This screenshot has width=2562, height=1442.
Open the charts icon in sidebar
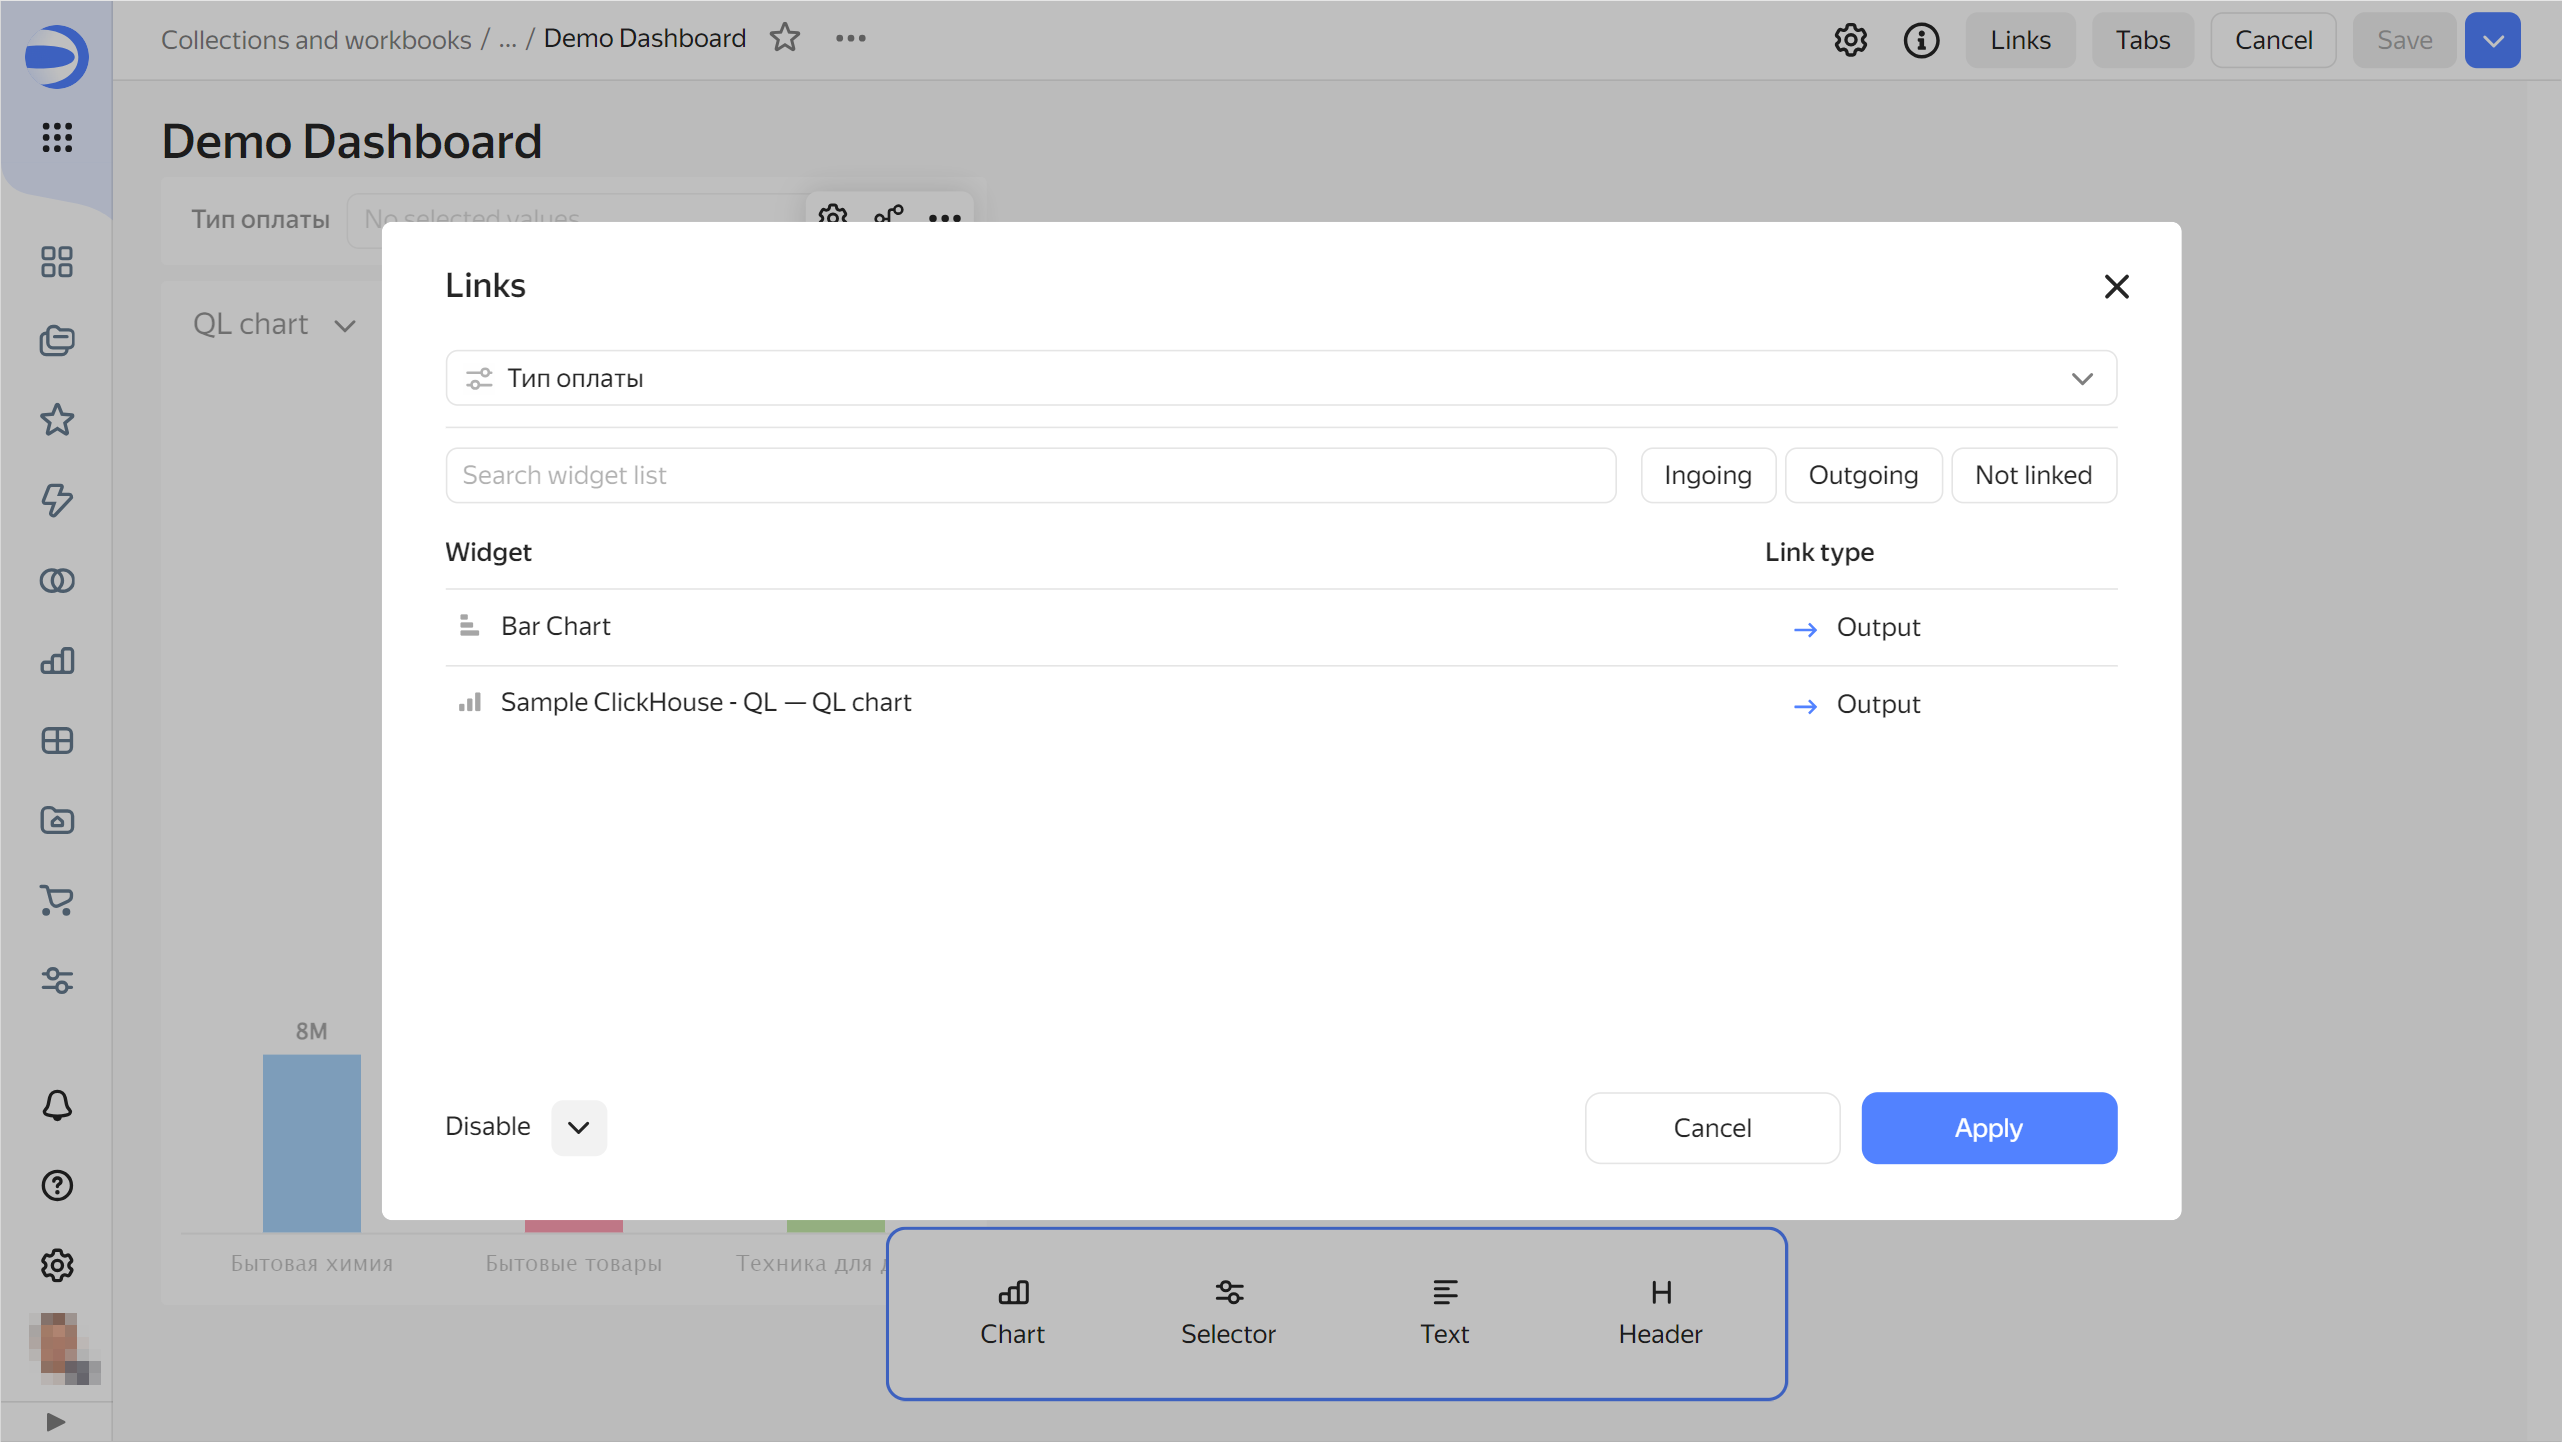57,660
